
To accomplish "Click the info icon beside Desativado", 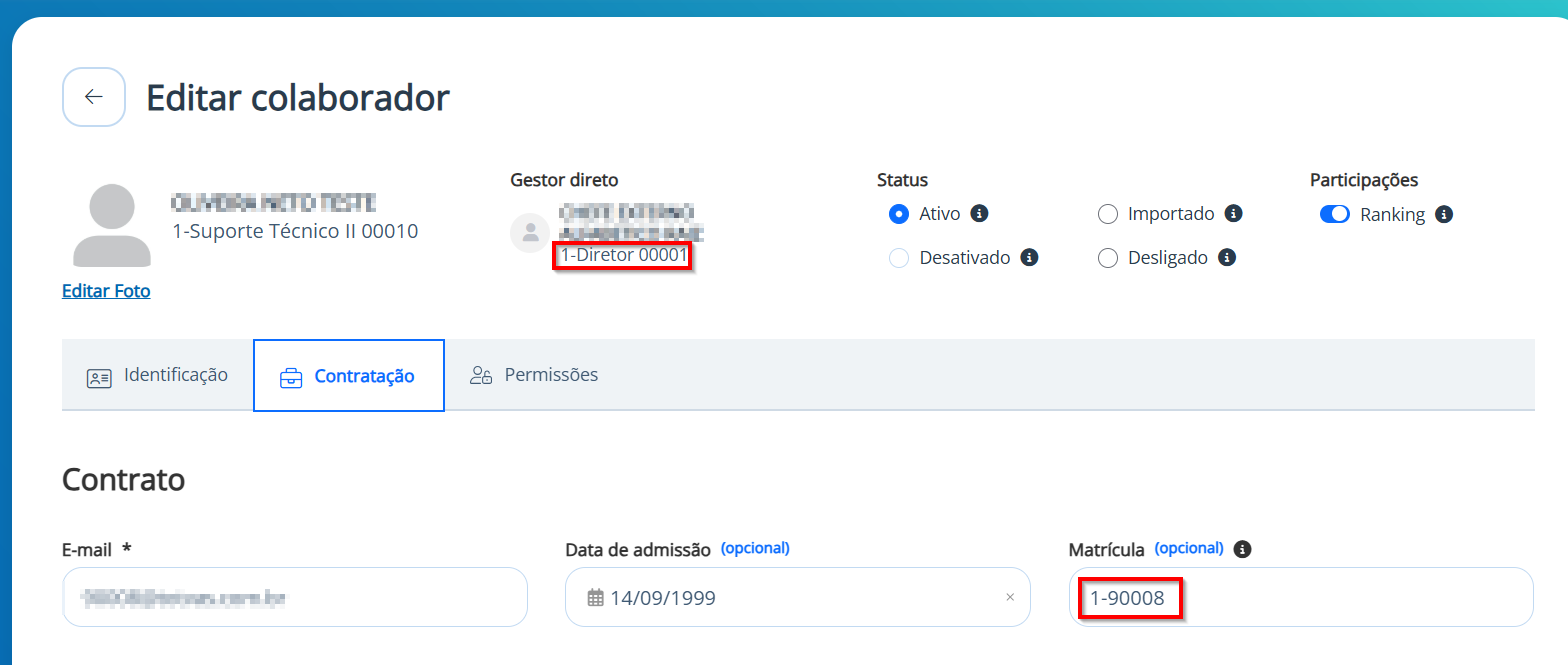I will point(1029,257).
